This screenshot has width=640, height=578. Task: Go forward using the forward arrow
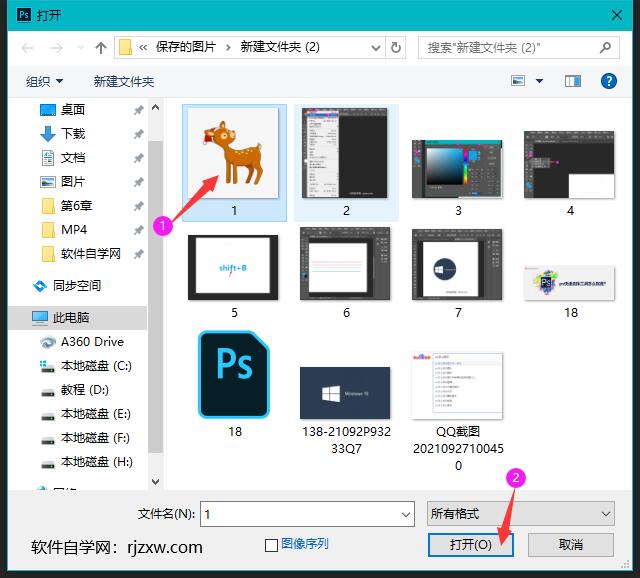coord(56,48)
